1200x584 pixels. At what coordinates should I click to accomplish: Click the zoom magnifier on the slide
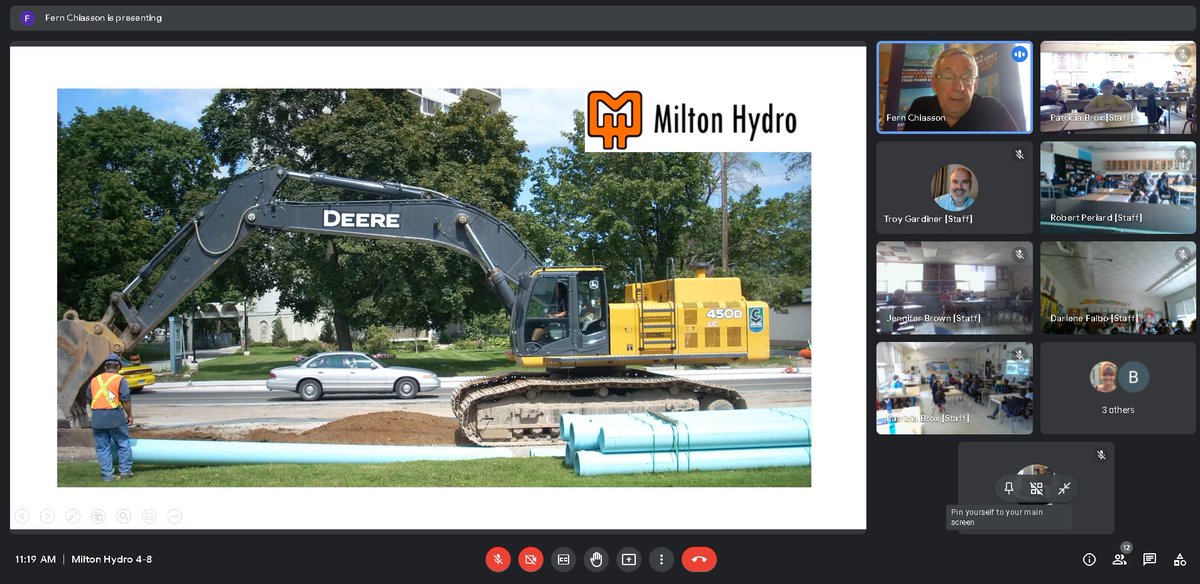[x=123, y=516]
